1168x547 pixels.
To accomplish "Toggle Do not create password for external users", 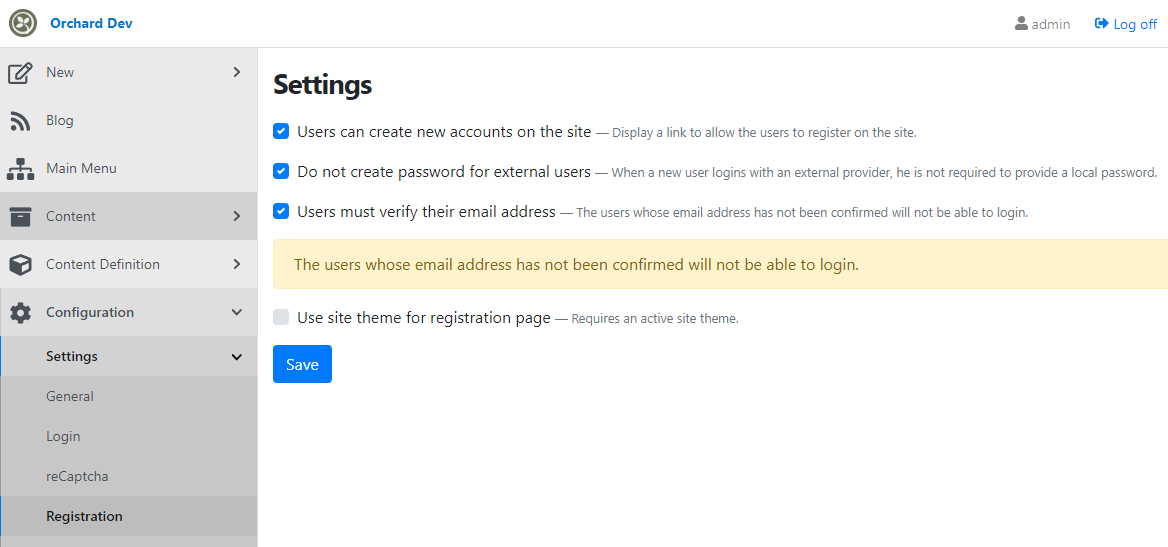I will click(x=281, y=171).
